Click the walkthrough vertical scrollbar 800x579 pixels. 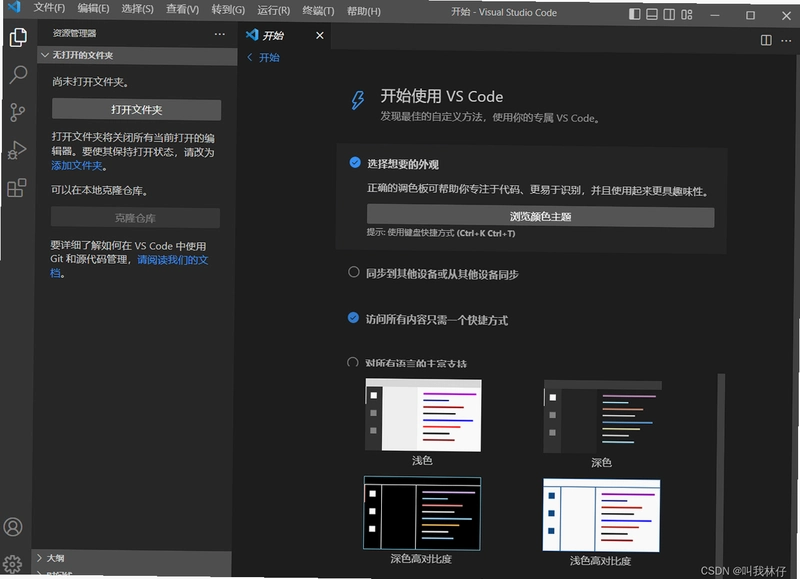(x=720, y=474)
